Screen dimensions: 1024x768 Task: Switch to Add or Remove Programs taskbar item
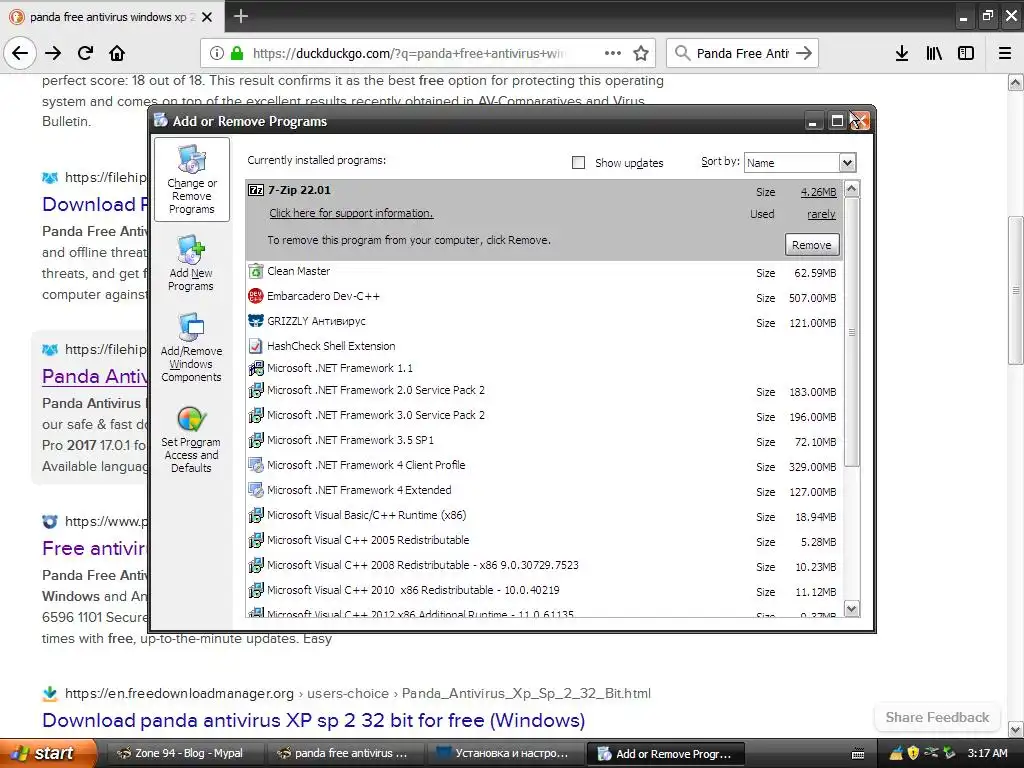[666, 754]
